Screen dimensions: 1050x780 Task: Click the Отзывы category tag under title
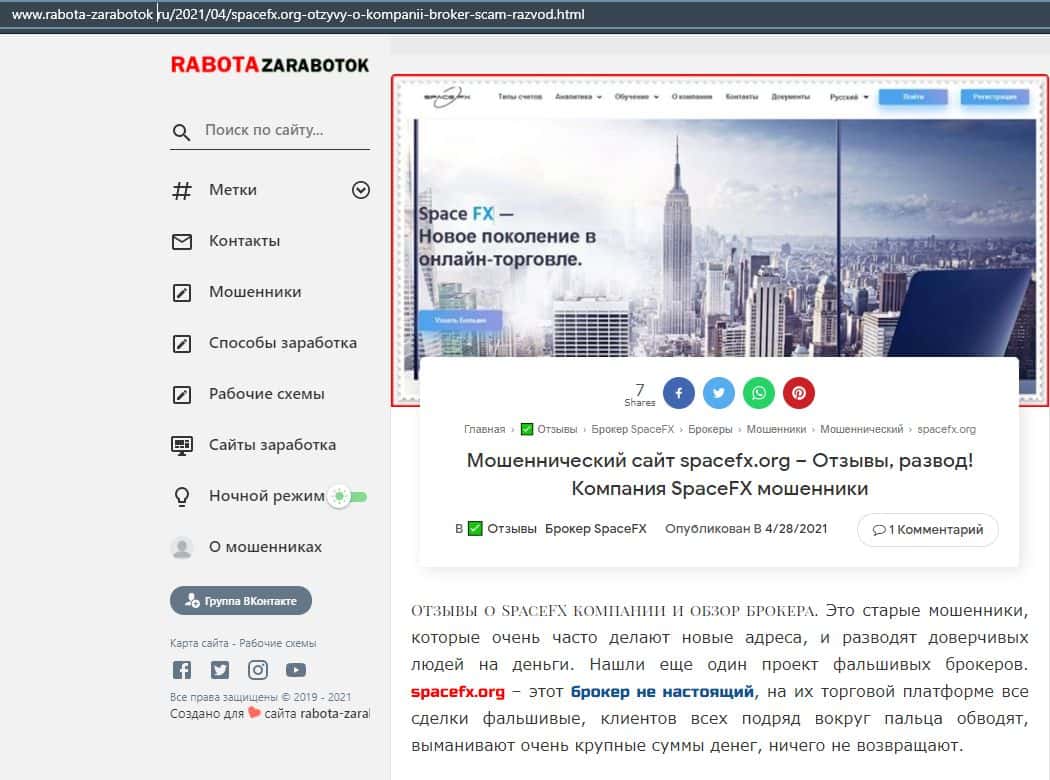512,529
